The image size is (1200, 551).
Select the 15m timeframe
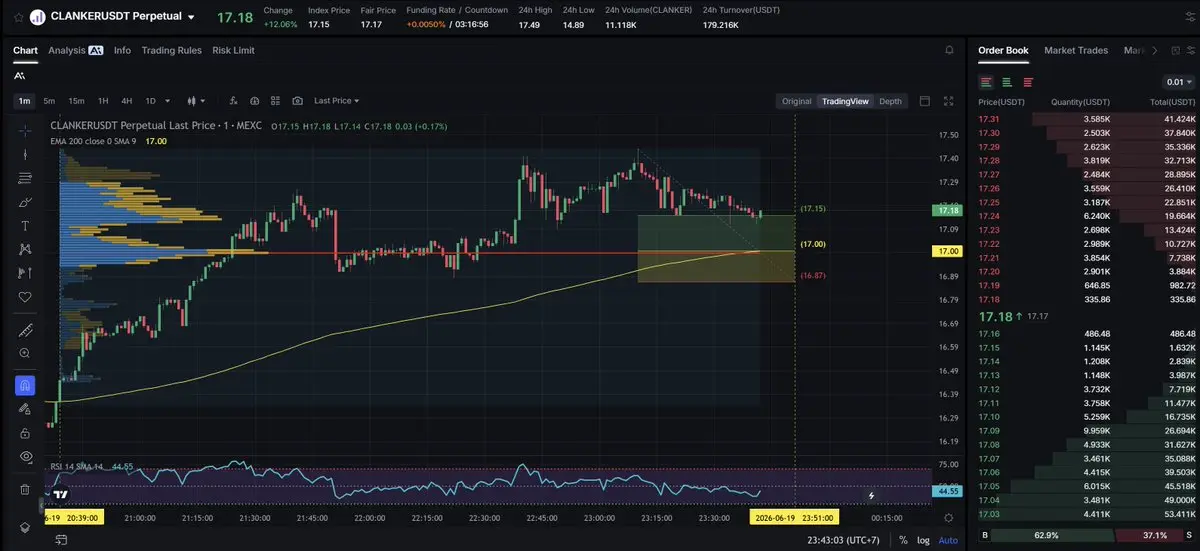76,101
